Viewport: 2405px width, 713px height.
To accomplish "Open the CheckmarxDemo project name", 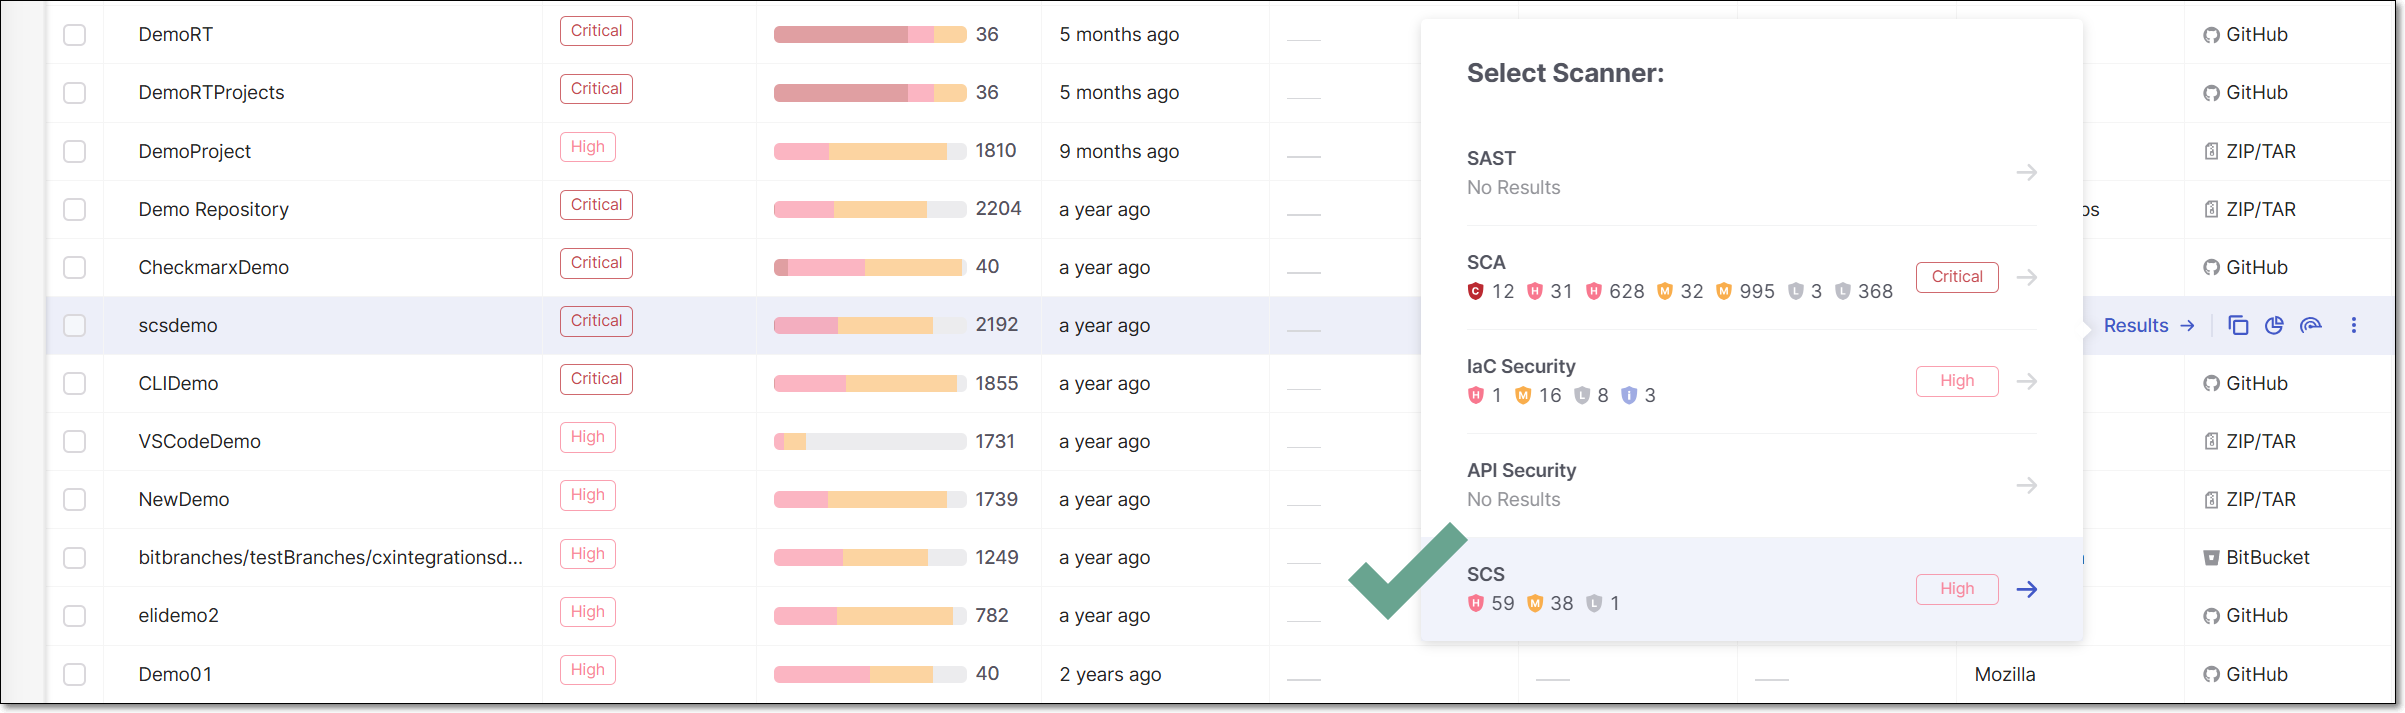I will pyautogui.click(x=213, y=267).
